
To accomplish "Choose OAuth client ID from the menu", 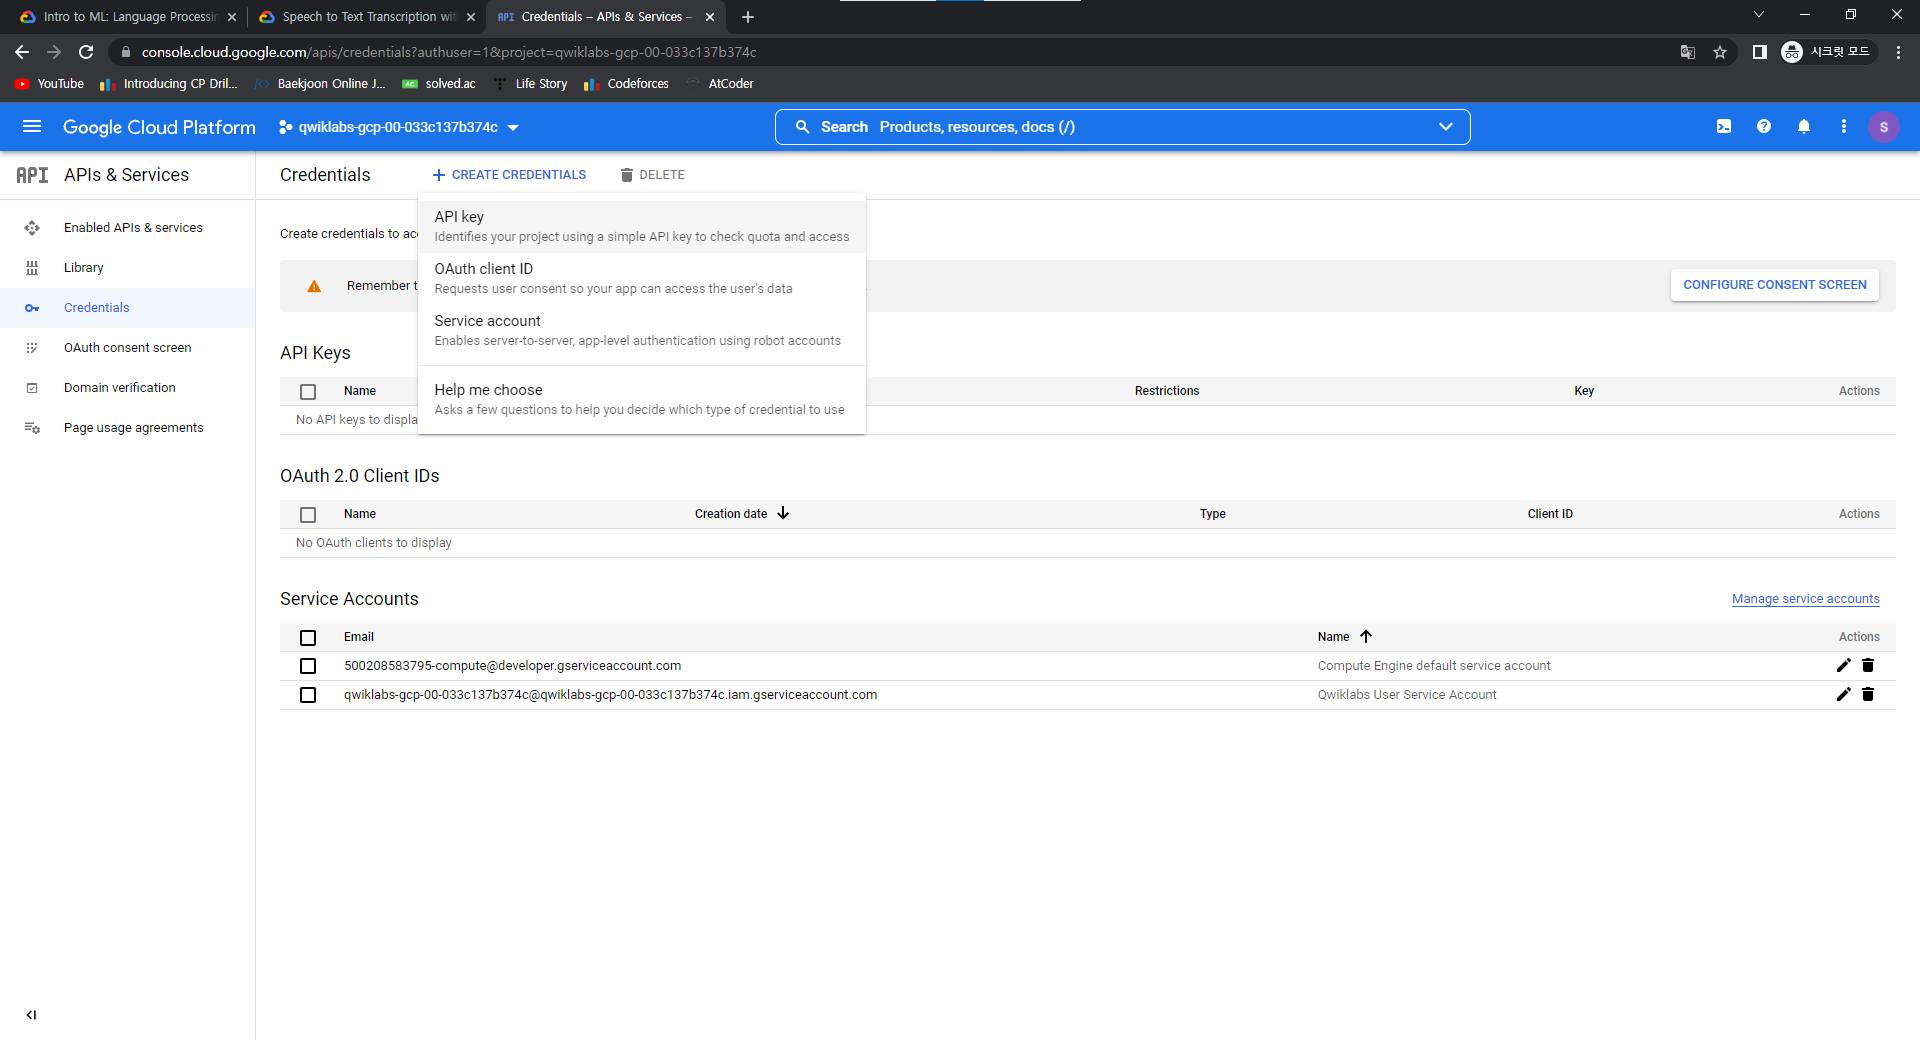I will coord(642,279).
